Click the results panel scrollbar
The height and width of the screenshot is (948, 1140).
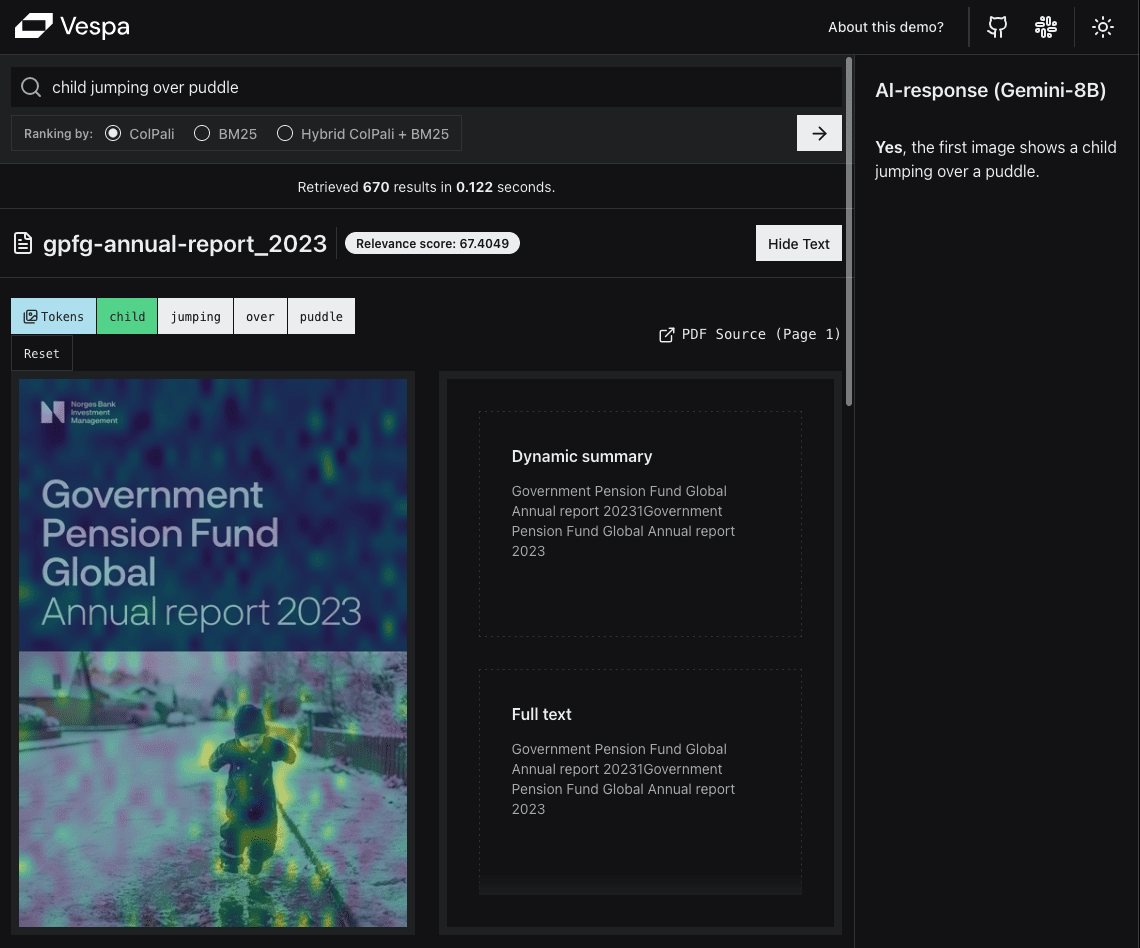pyautogui.click(x=848, y=231)
